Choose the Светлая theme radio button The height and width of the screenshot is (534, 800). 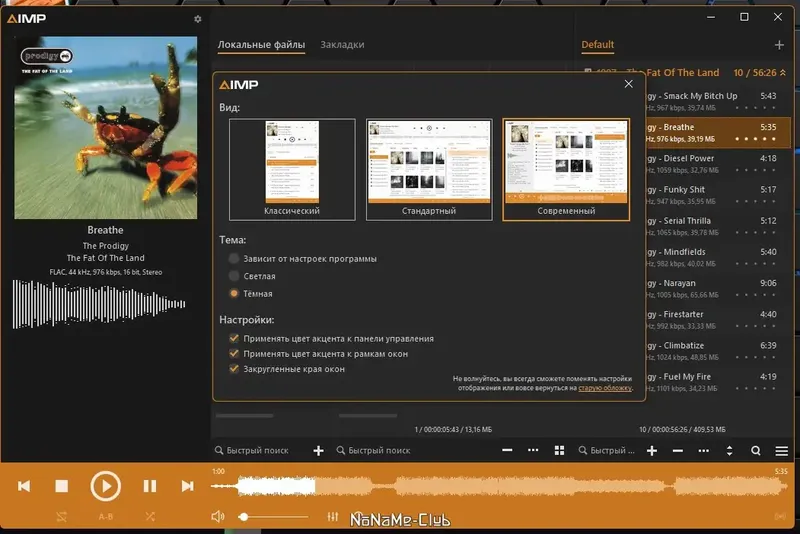click(234, 276)
